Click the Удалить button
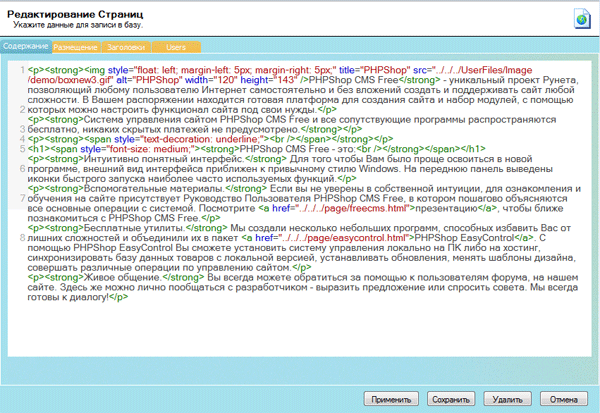 pyautogui.click(x=507, y=399)
